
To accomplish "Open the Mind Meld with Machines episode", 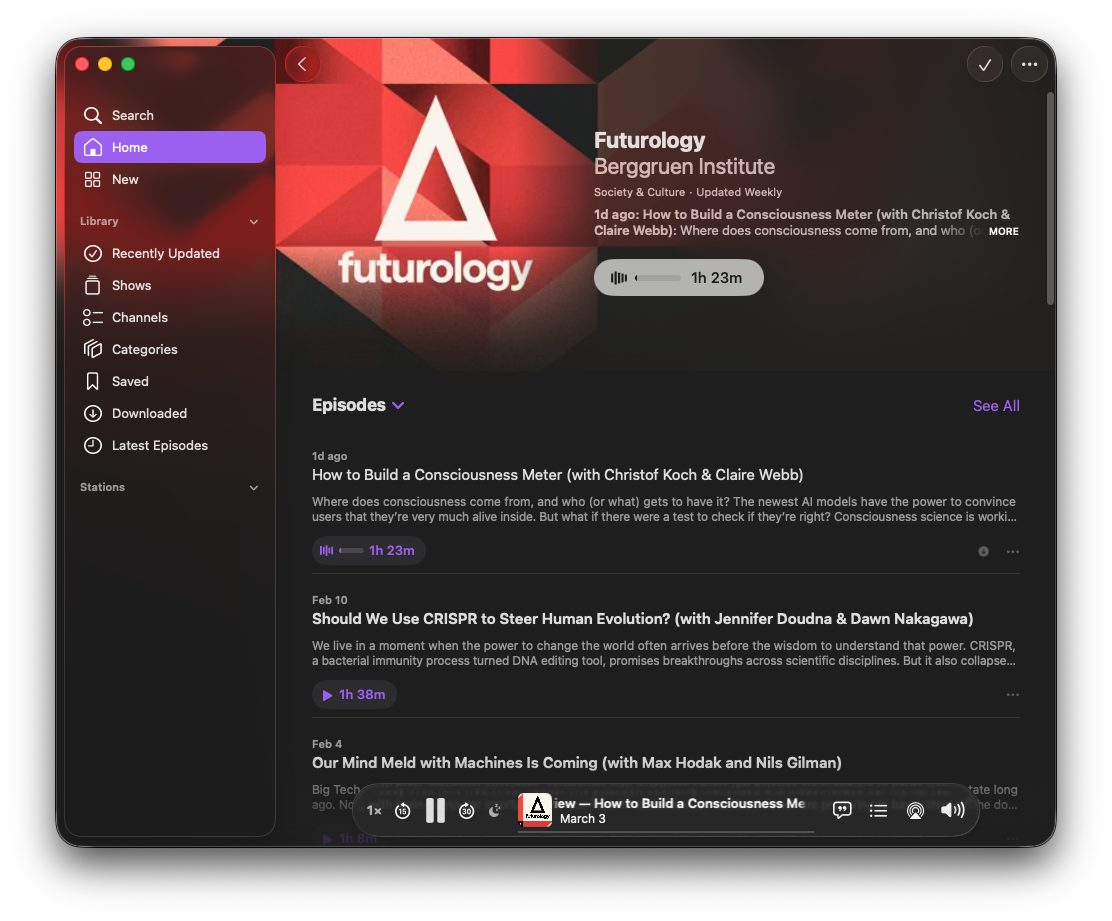I will coord(577,762).
